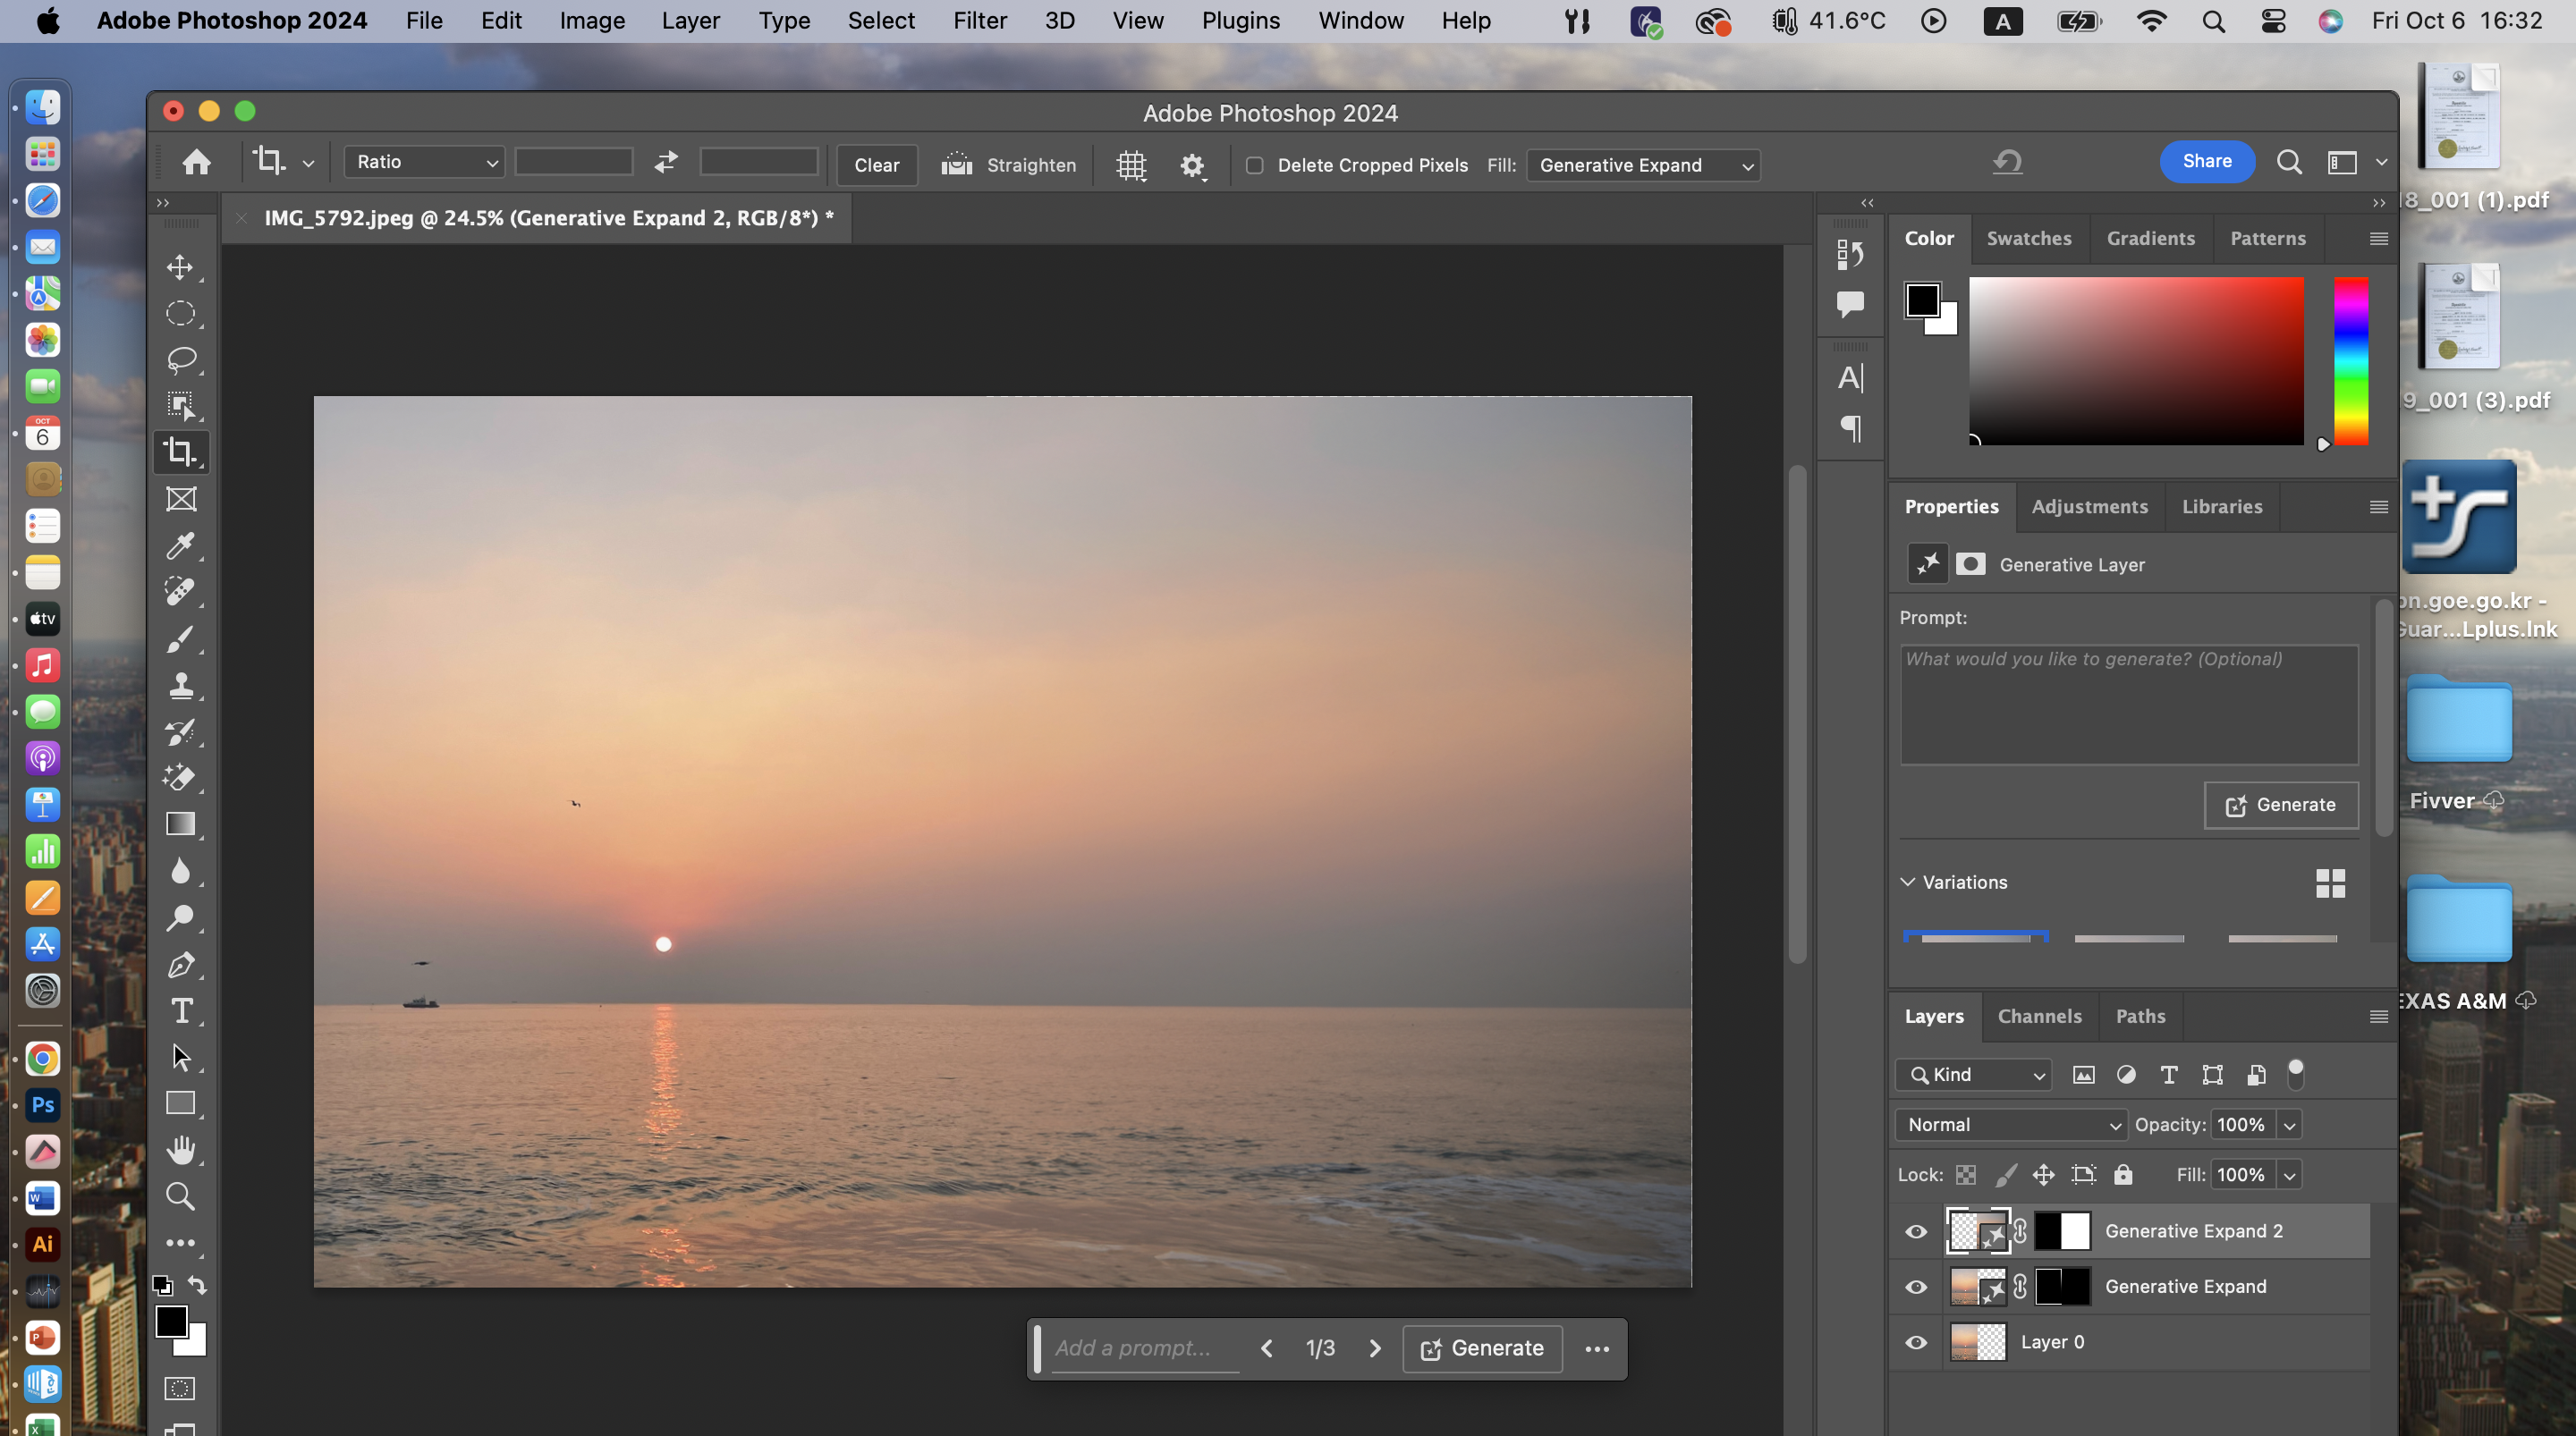The height and width of the screenshot is (1436, 2576).
Task: Open the Ratio preset dropdown
Action: (425, 162)
